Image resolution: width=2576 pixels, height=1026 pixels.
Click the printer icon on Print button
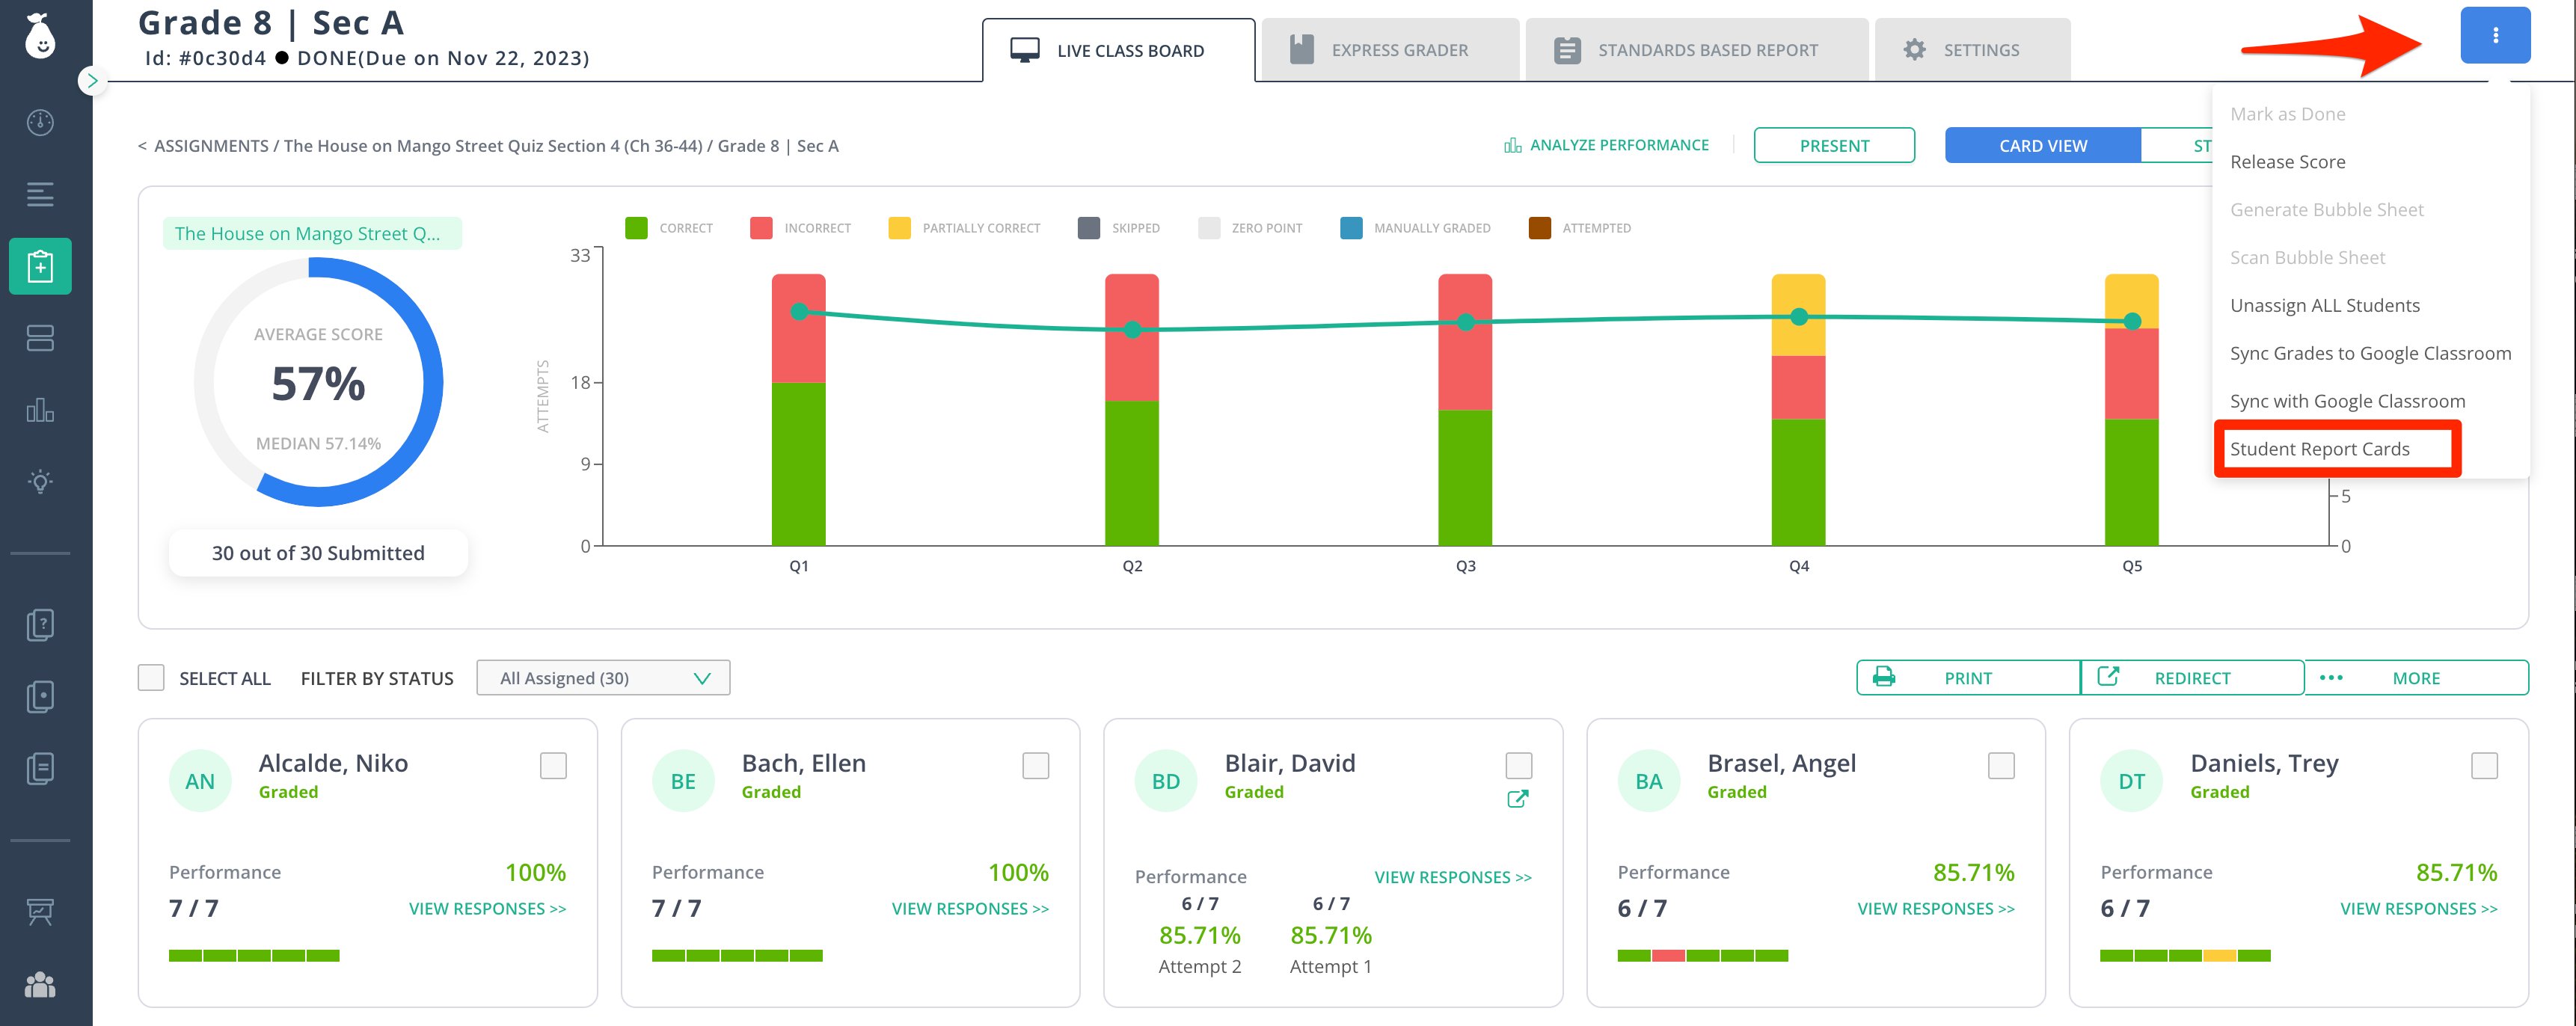[x=1884, y=677]
